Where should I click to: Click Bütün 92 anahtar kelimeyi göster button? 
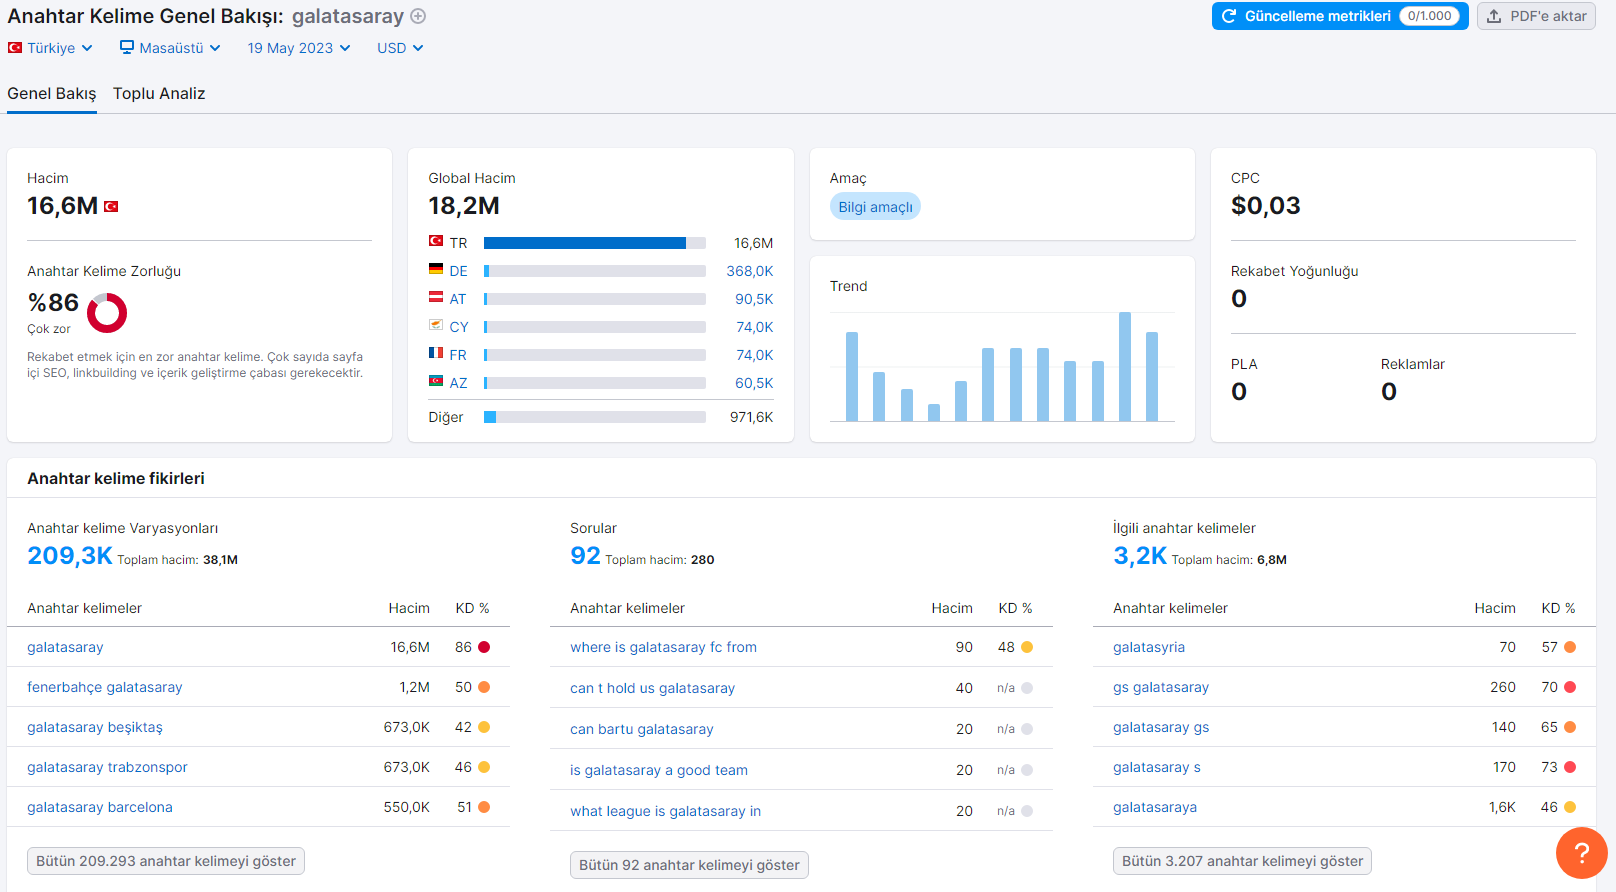689,865
